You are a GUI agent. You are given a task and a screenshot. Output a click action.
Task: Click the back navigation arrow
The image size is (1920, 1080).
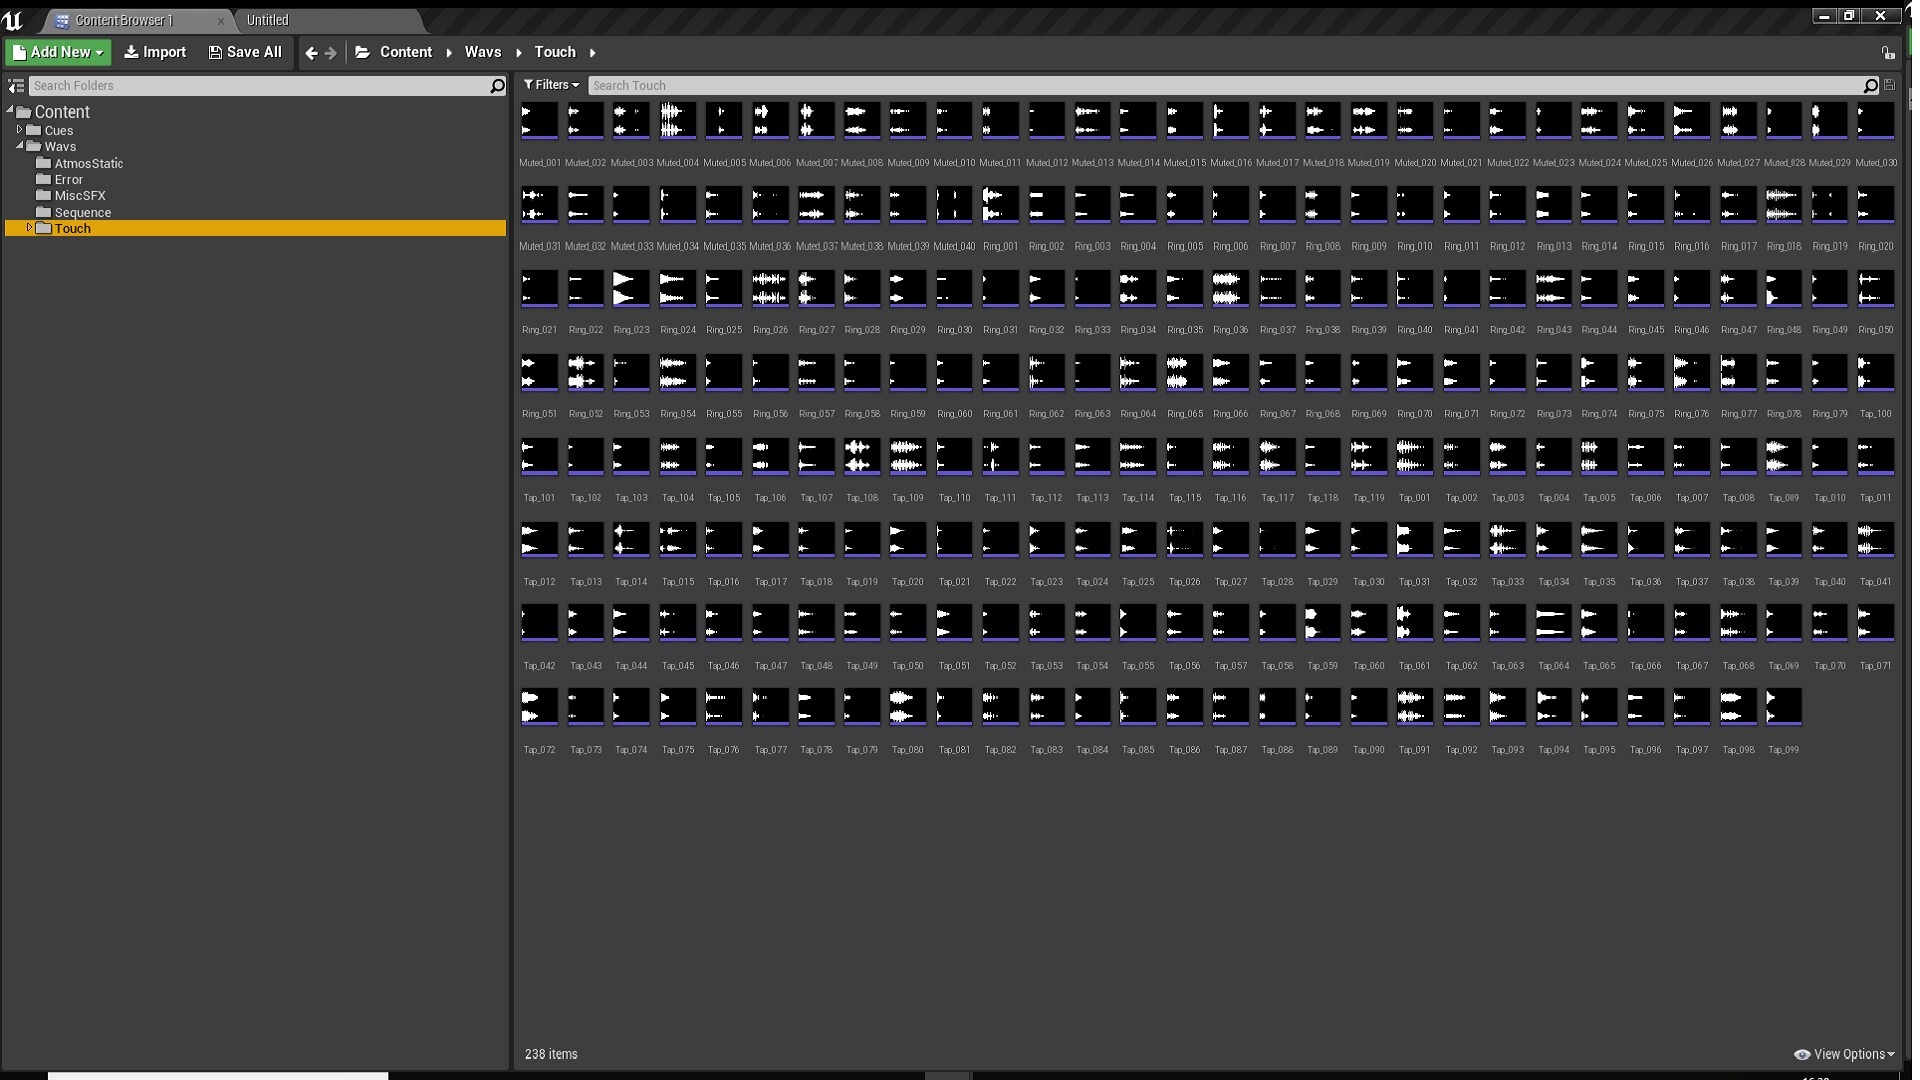pos(311,53)
